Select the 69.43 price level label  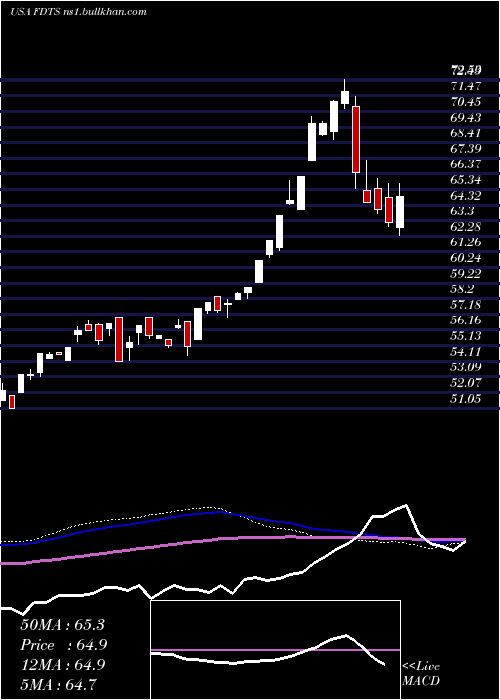point(466,117)
